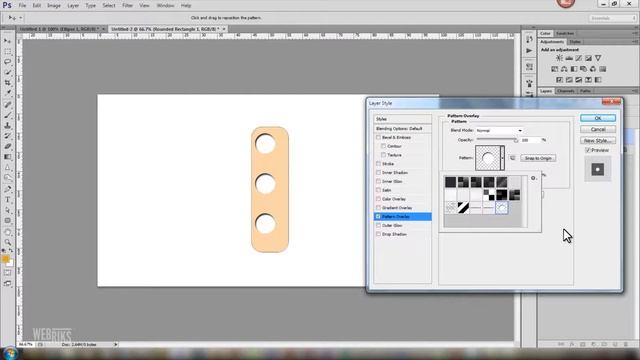This screenshot has width=640, height=360.
Task: Select the Clone Stamp tool
Action: pos(7,126)
